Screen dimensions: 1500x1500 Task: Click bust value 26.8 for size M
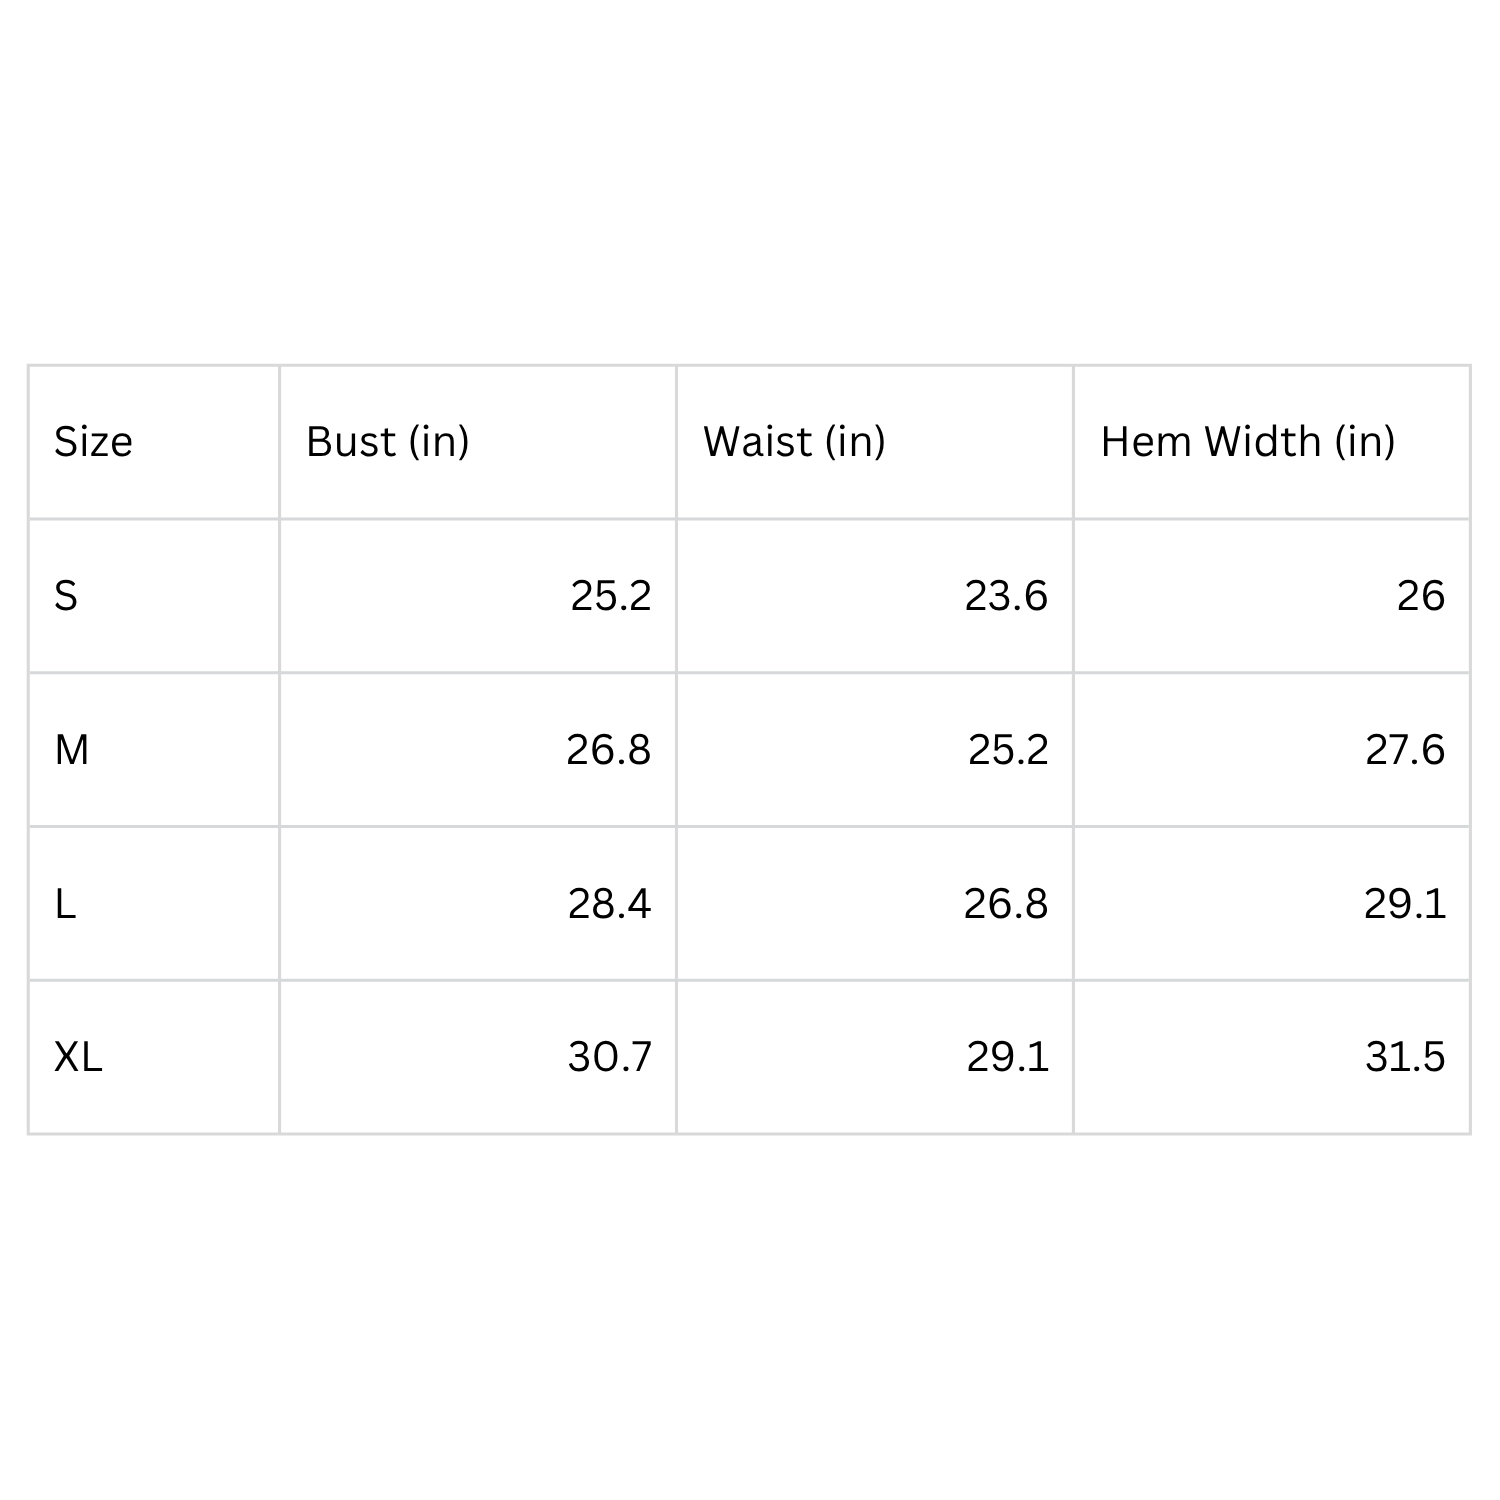click(x=609, y=750)
